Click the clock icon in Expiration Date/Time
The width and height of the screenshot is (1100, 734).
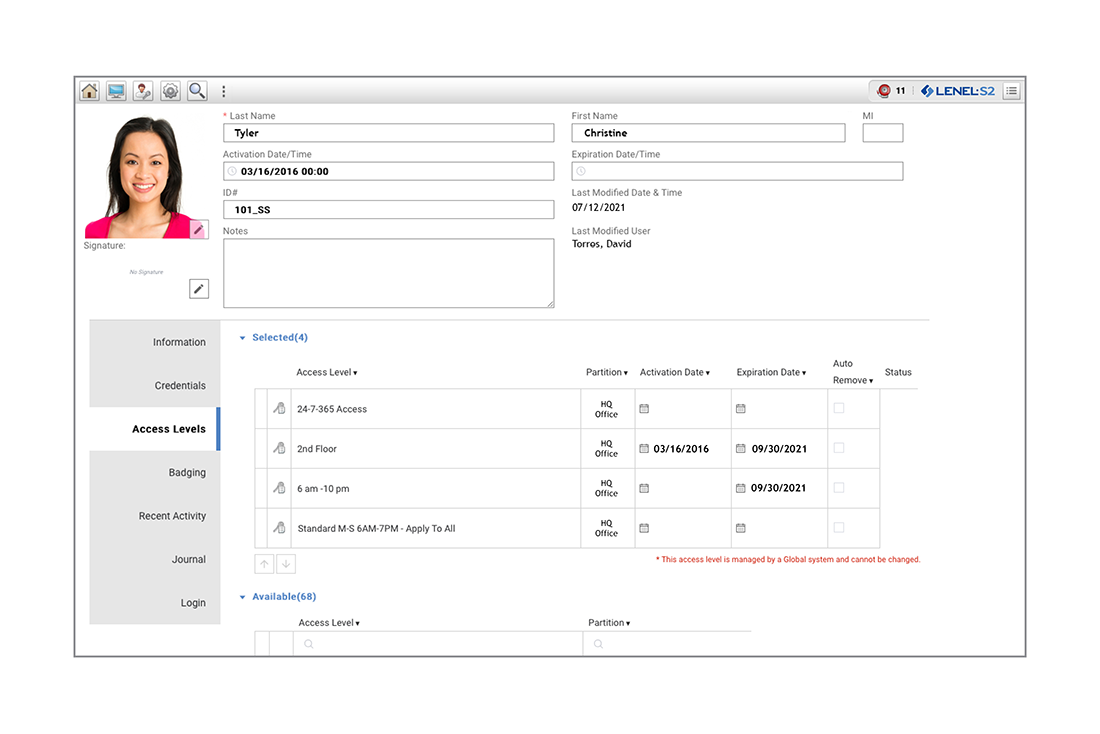(581, 171)
